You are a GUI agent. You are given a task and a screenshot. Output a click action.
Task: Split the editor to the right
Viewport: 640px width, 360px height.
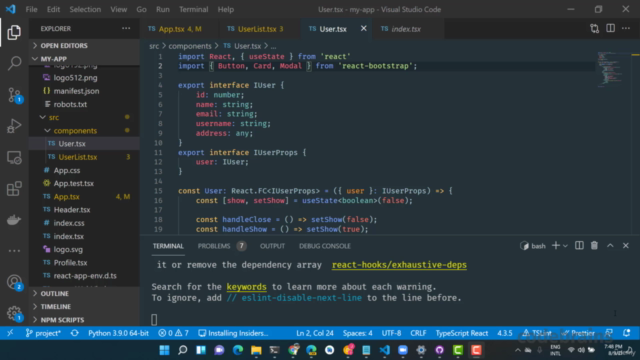610,29
